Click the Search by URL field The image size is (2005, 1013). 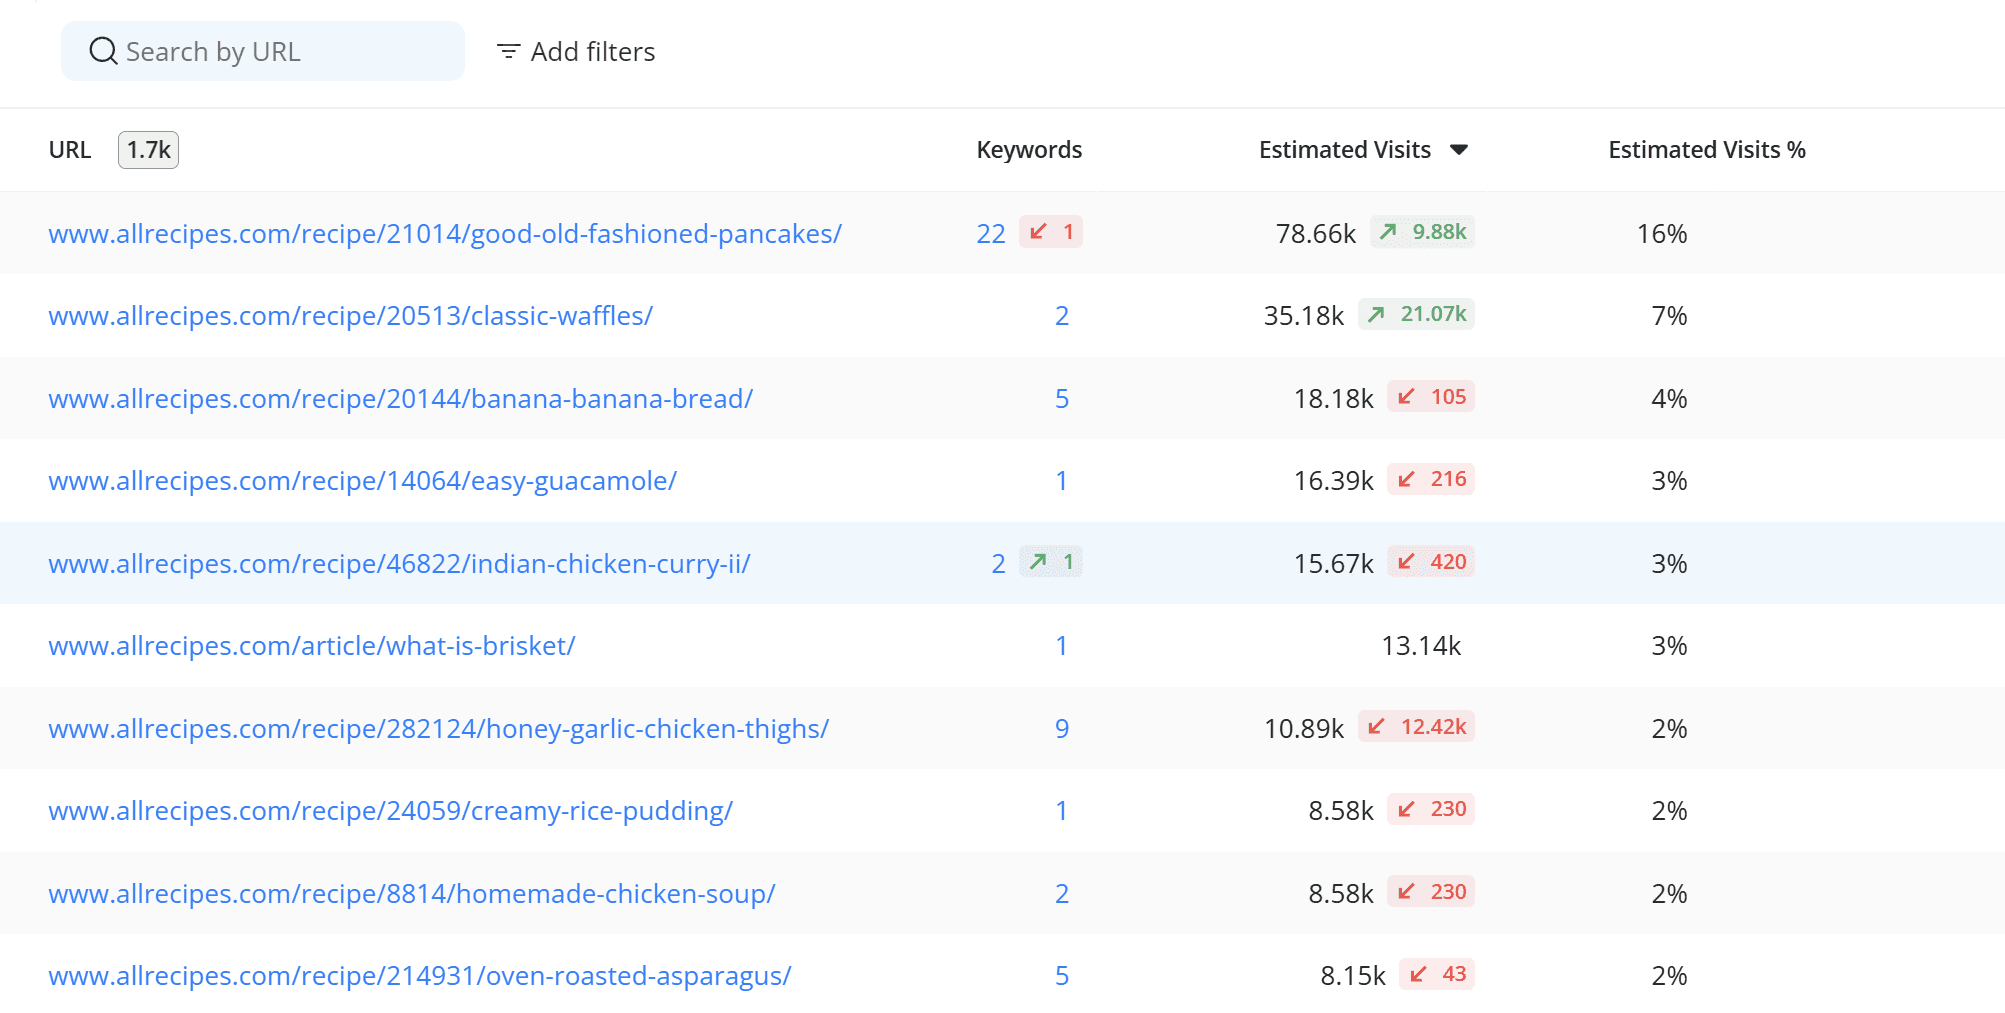[263, 51]
